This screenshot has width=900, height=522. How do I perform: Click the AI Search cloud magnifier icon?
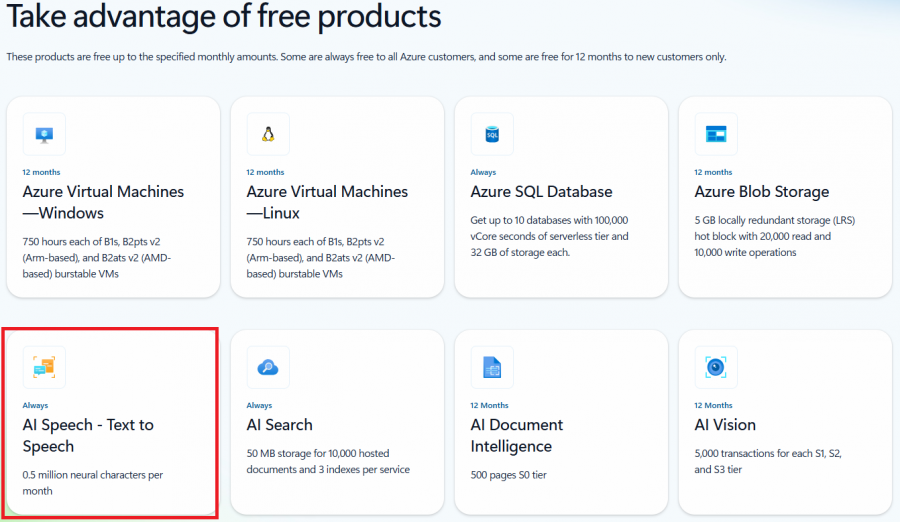268,368
